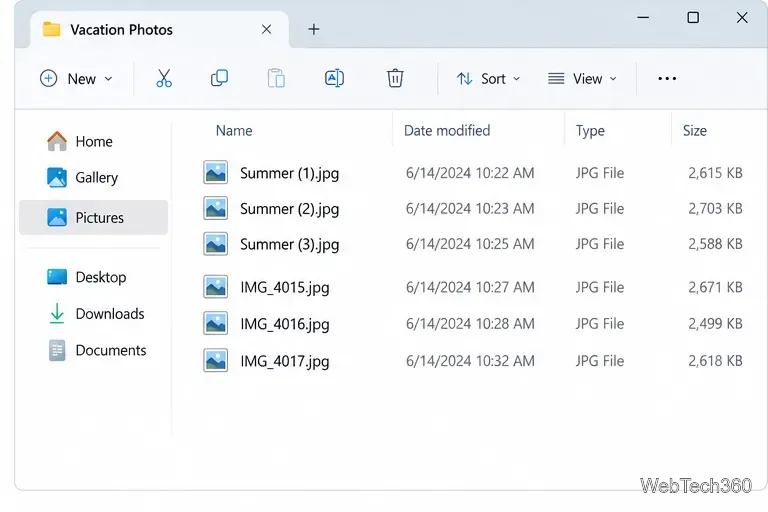This screenshot has width=768, height=512.
Task: Expand the New dropdown chevron
Action: tap(108, 79)
